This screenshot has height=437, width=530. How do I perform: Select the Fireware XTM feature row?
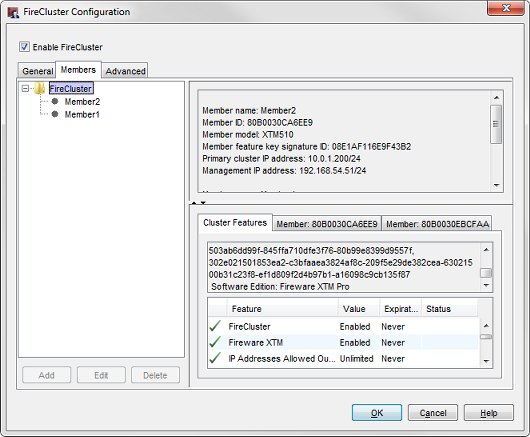(343, 342)
